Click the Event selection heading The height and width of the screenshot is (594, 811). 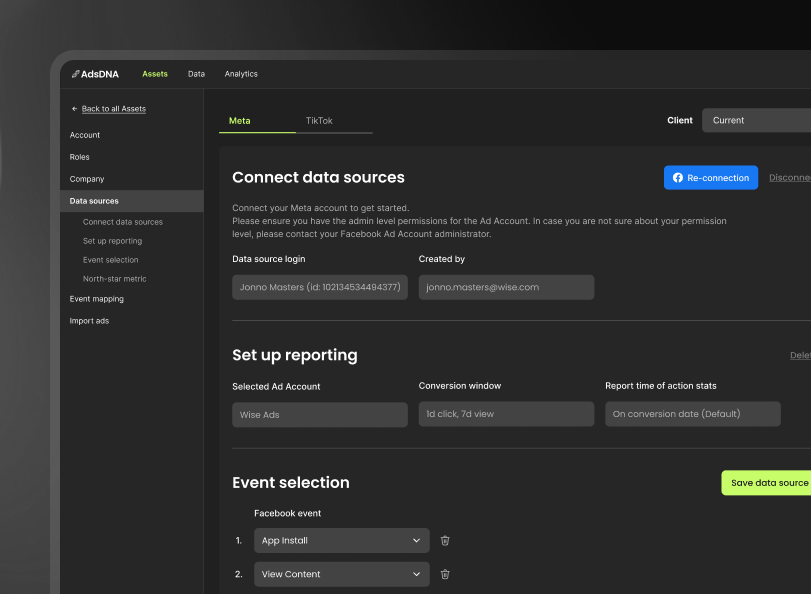pos(291,483)
